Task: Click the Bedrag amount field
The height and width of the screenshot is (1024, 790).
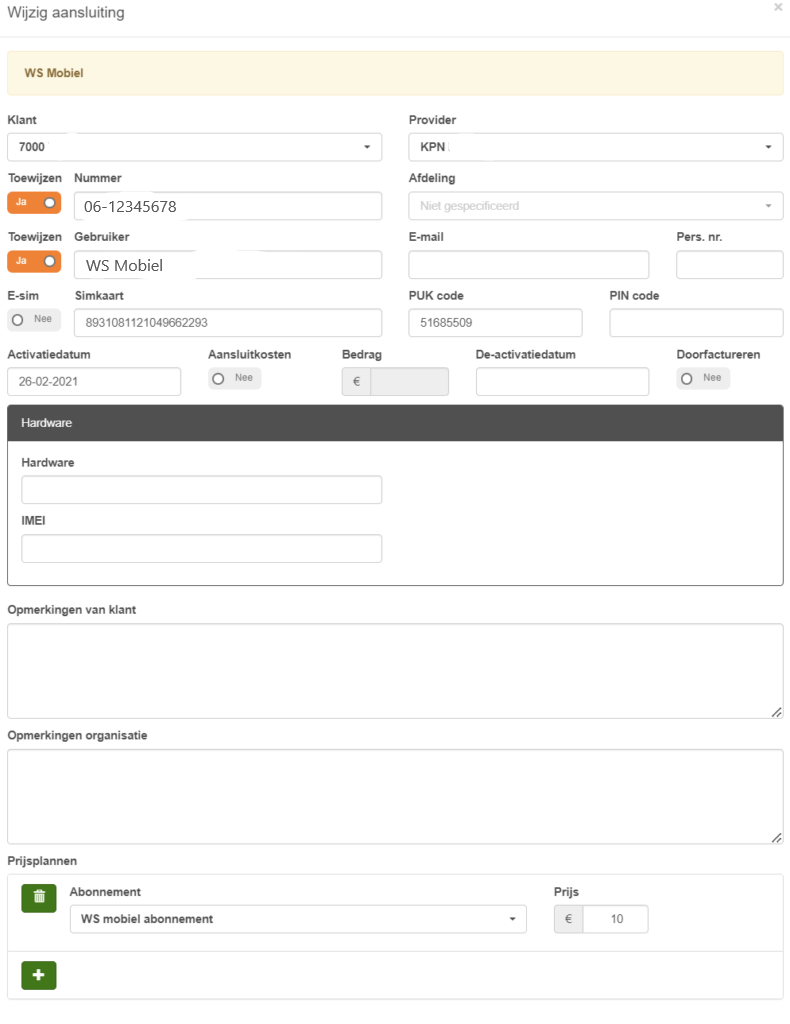Action: [409, 381]
